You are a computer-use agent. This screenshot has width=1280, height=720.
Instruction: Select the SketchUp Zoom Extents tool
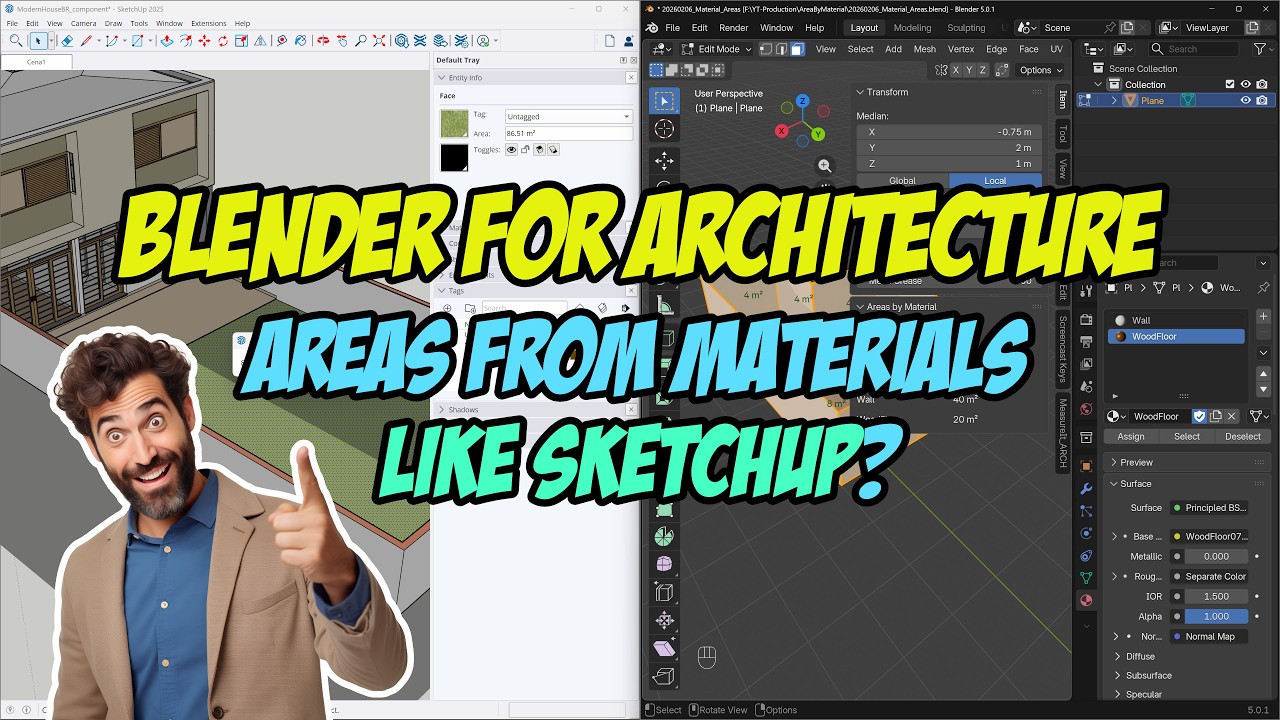pyautogui.click(x=380, y=41)
